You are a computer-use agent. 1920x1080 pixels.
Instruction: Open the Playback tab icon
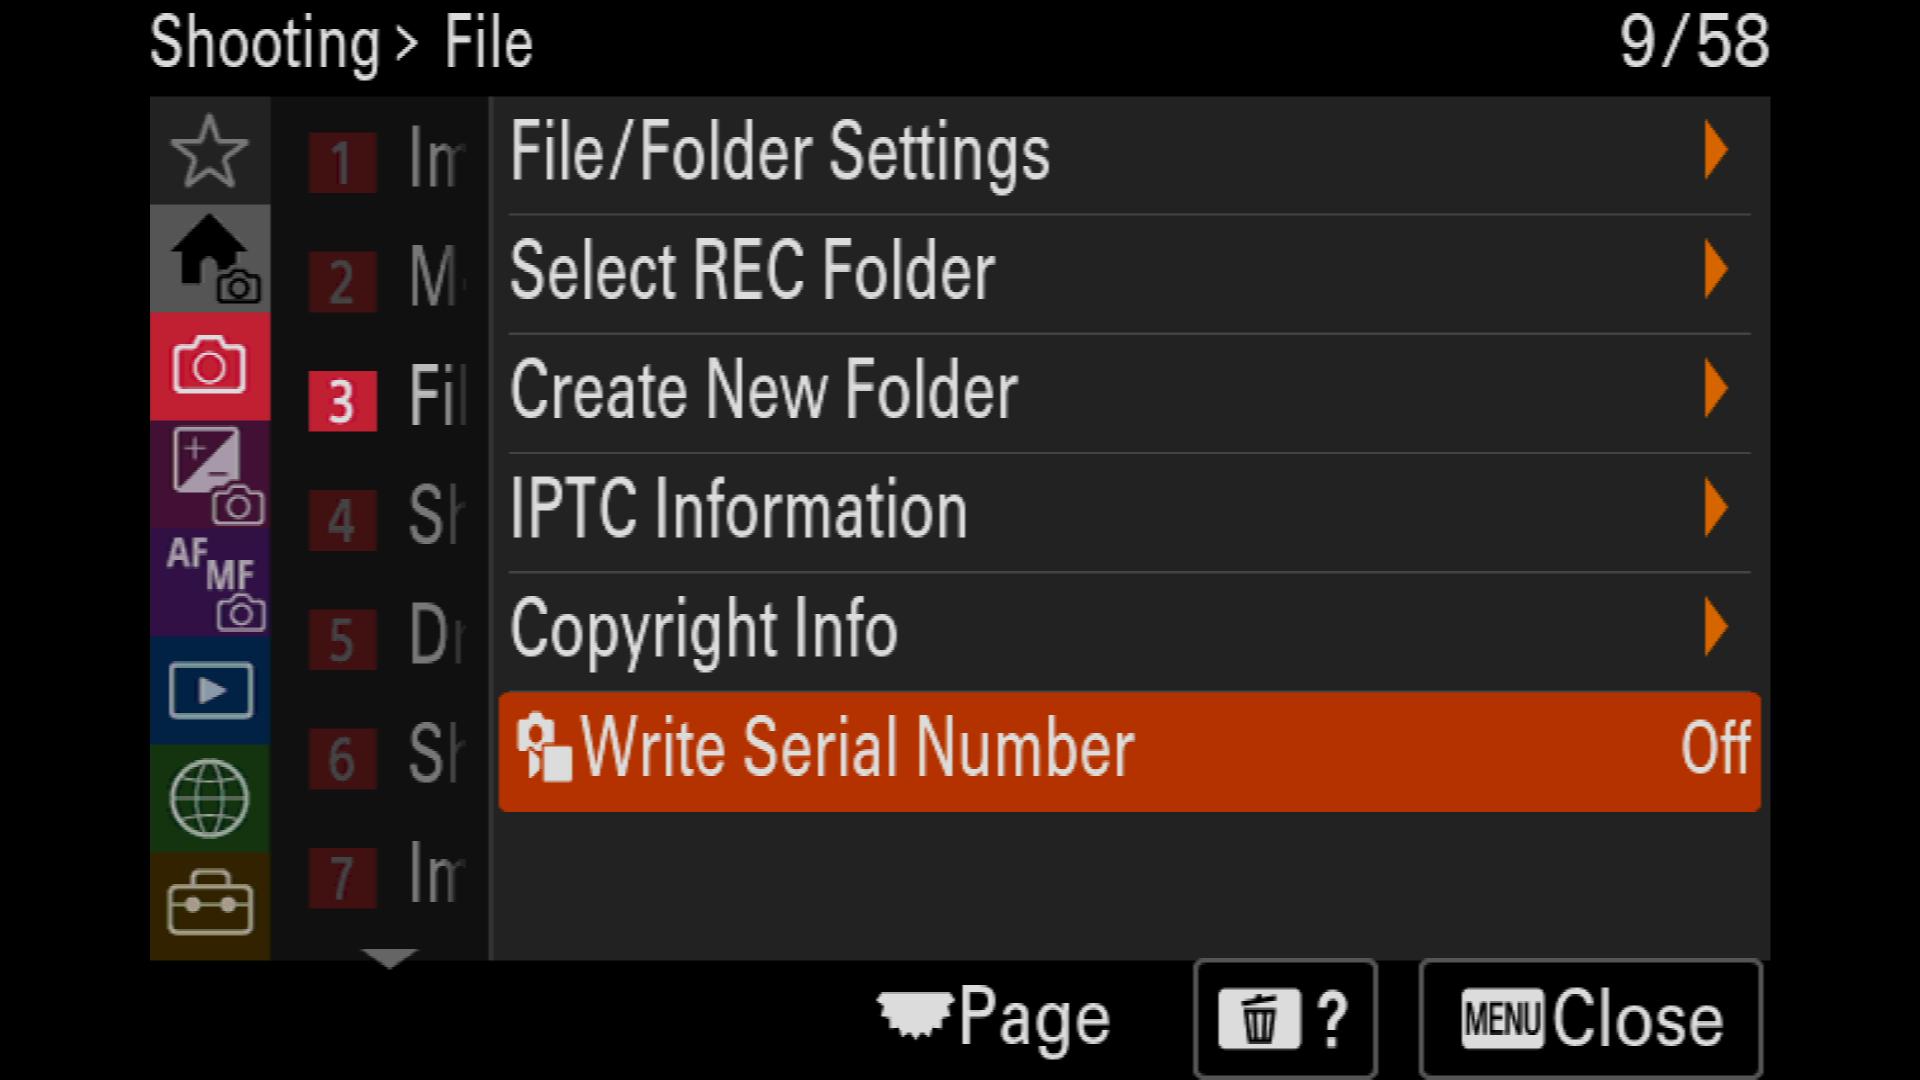[210, 691]
